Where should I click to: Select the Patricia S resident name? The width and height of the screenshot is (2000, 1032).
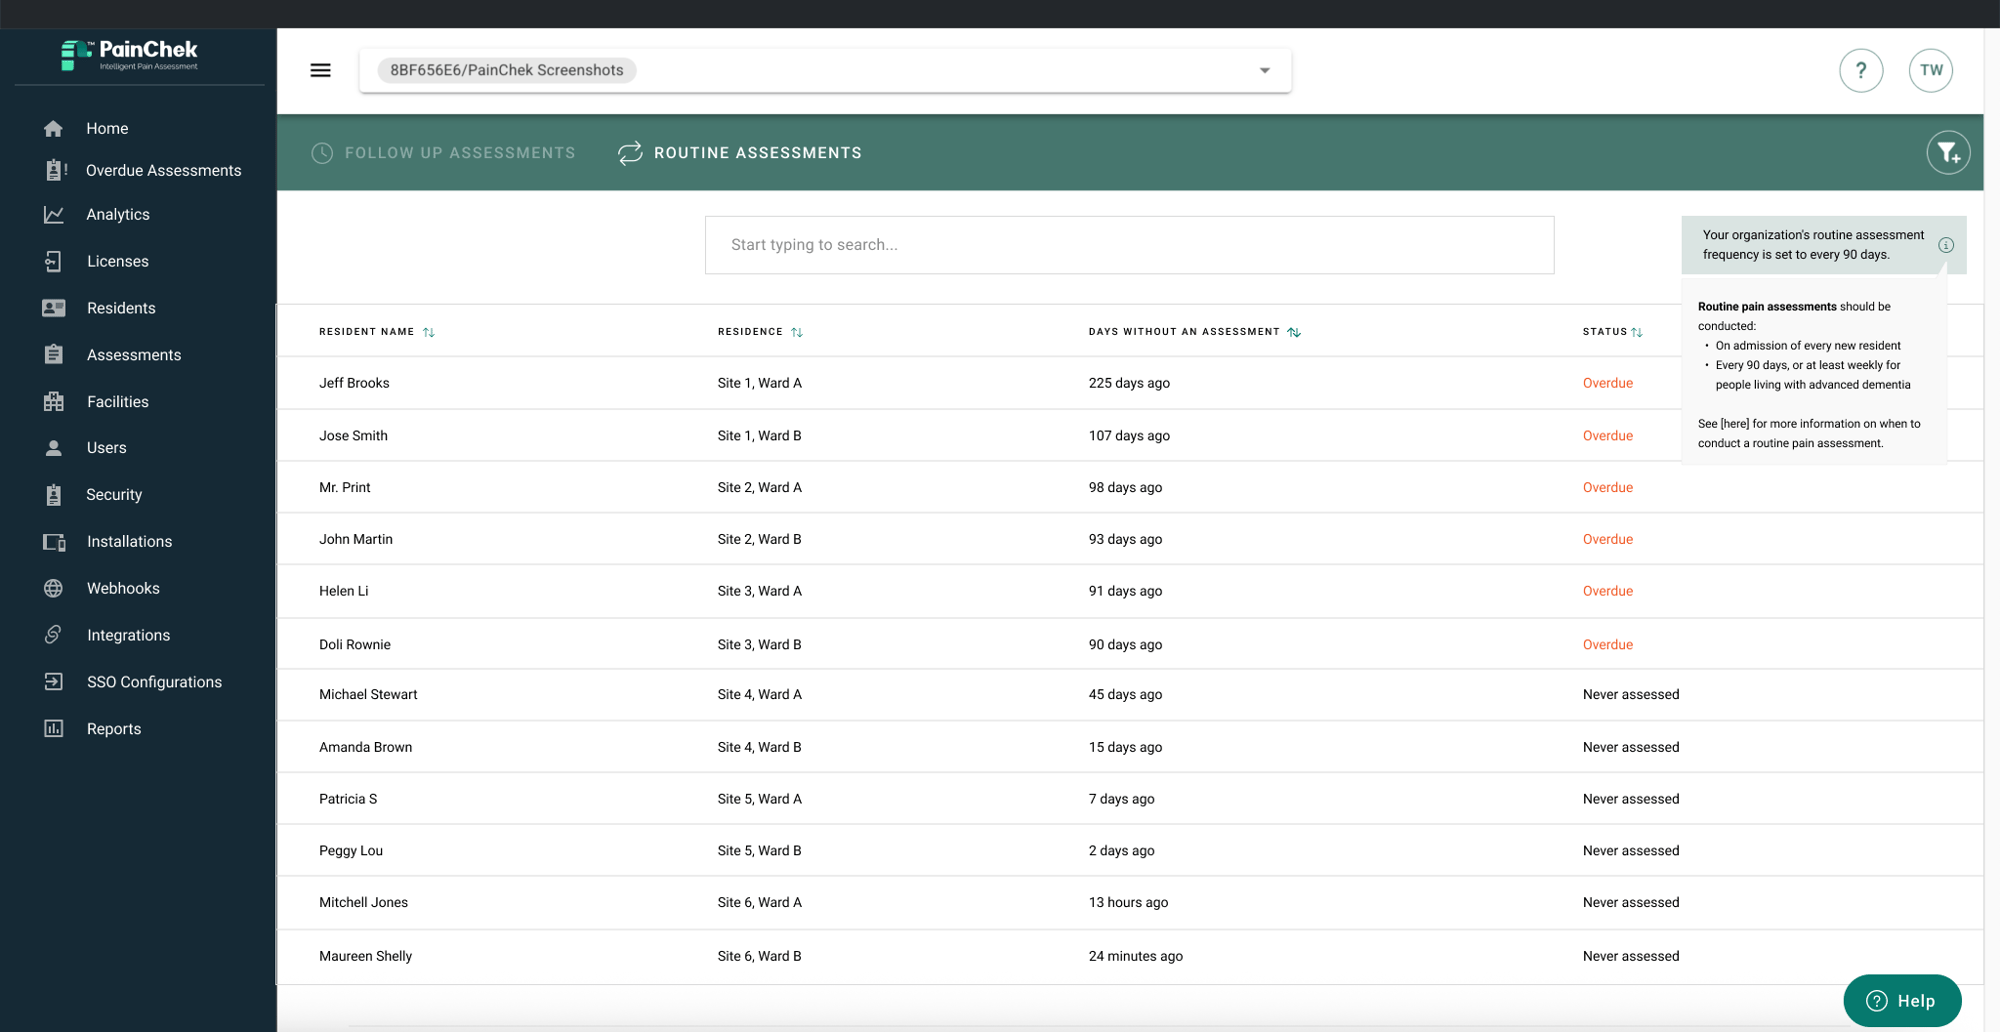[348, 799]
